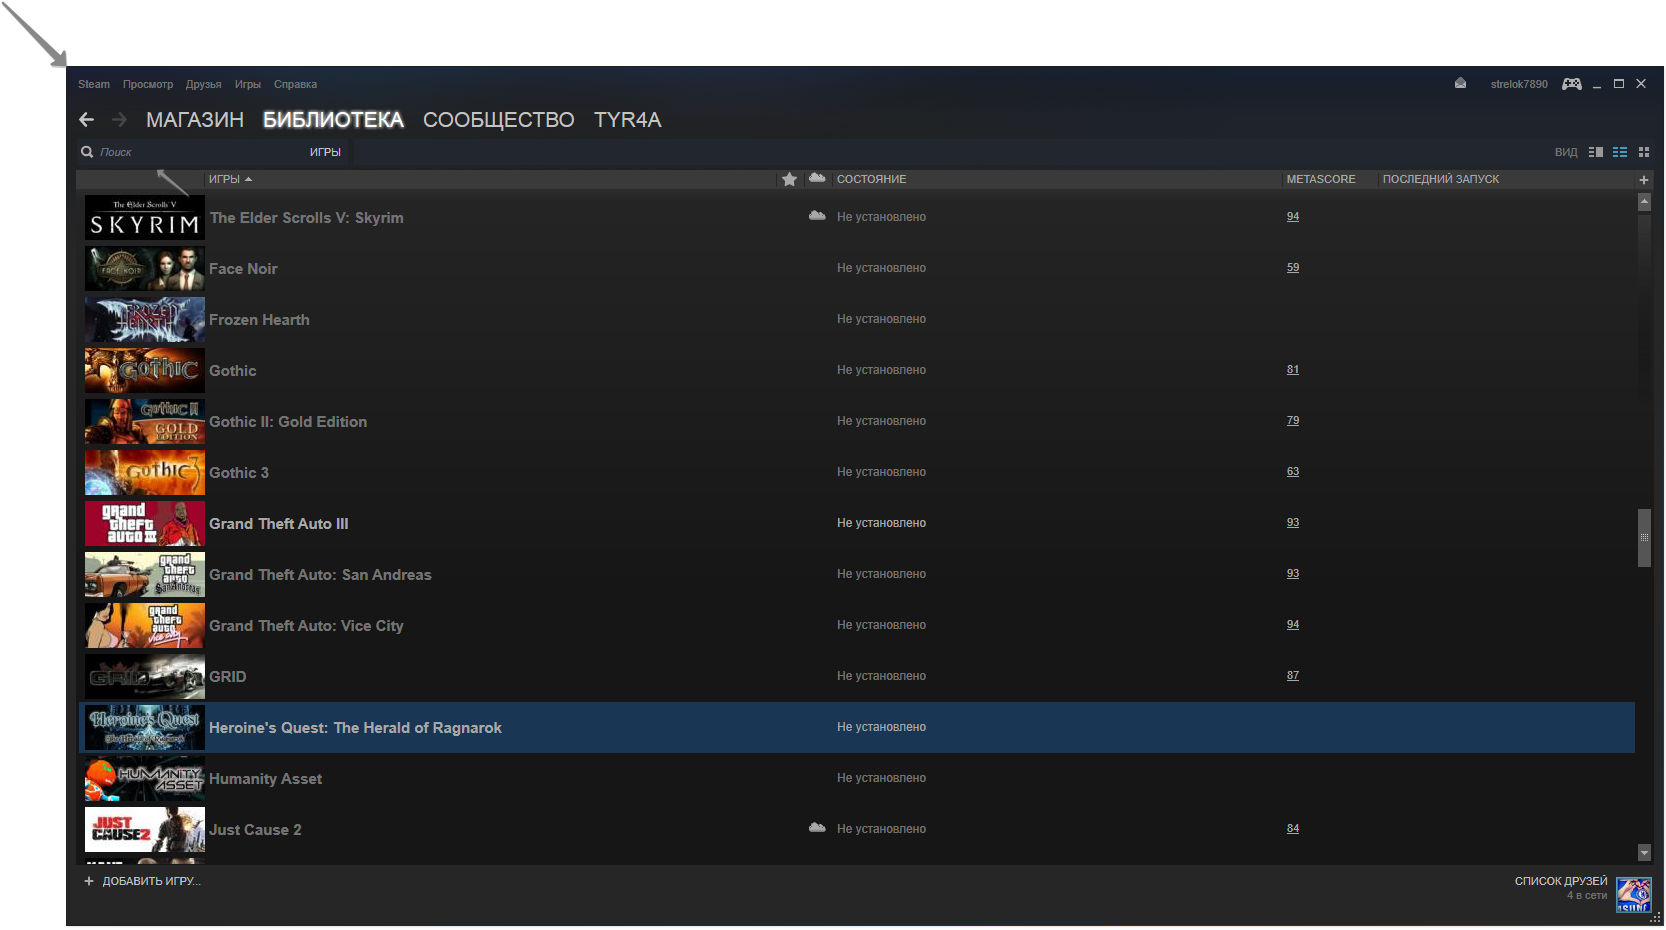Sort by METASCORE column header
The width and height of the screenshot is (1666, 930).
pos(1321,179)
